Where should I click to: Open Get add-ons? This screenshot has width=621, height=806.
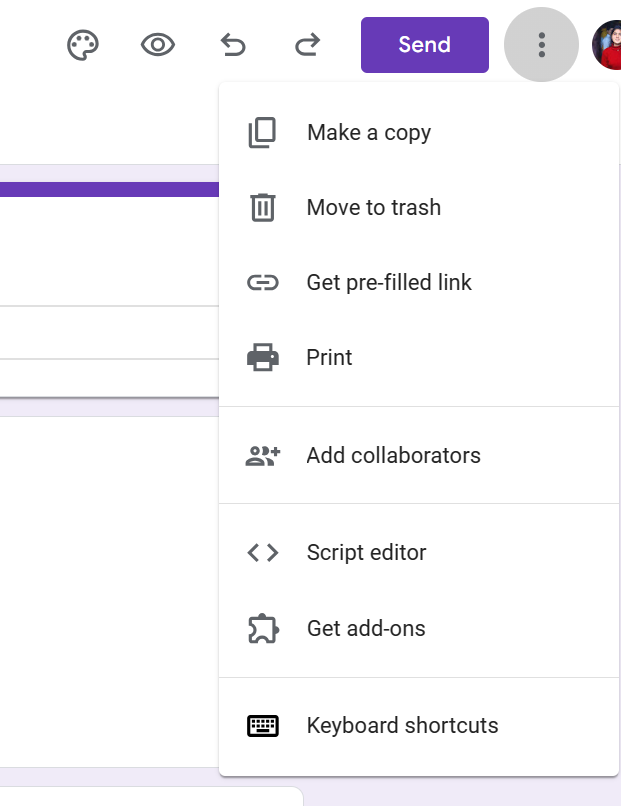click(x=365, y=629)
